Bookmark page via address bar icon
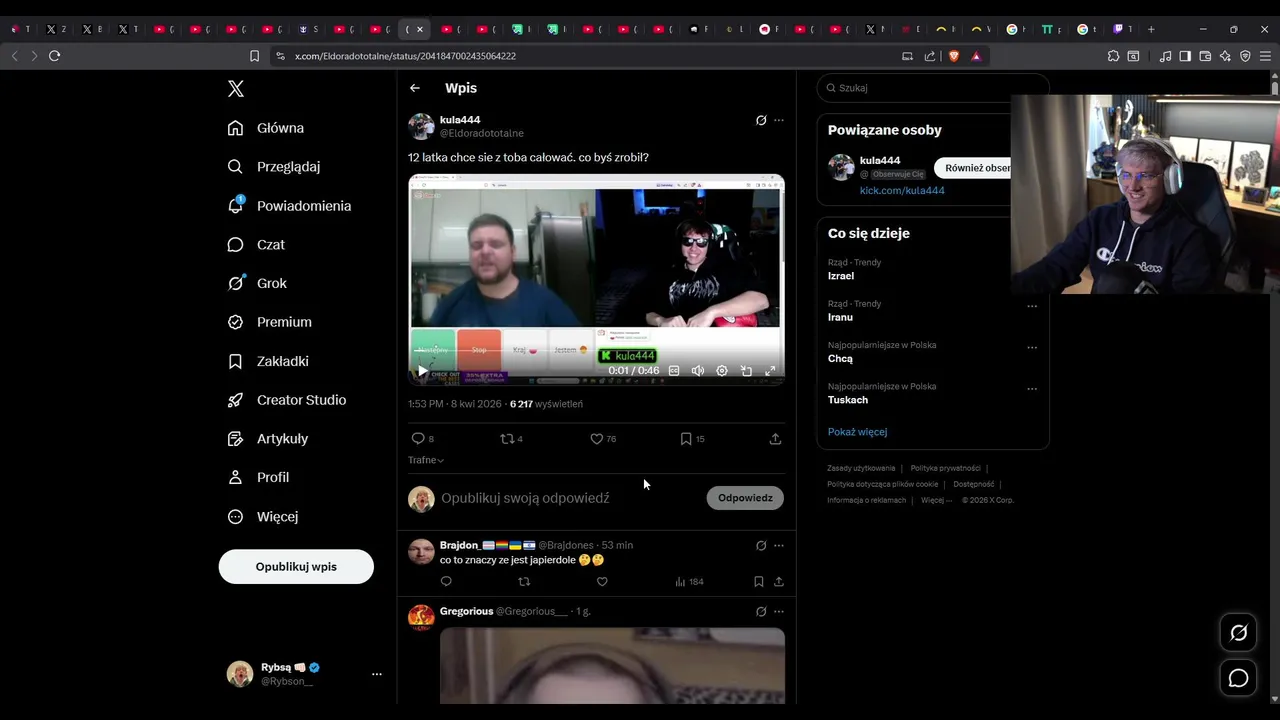 tap(254, 56)
